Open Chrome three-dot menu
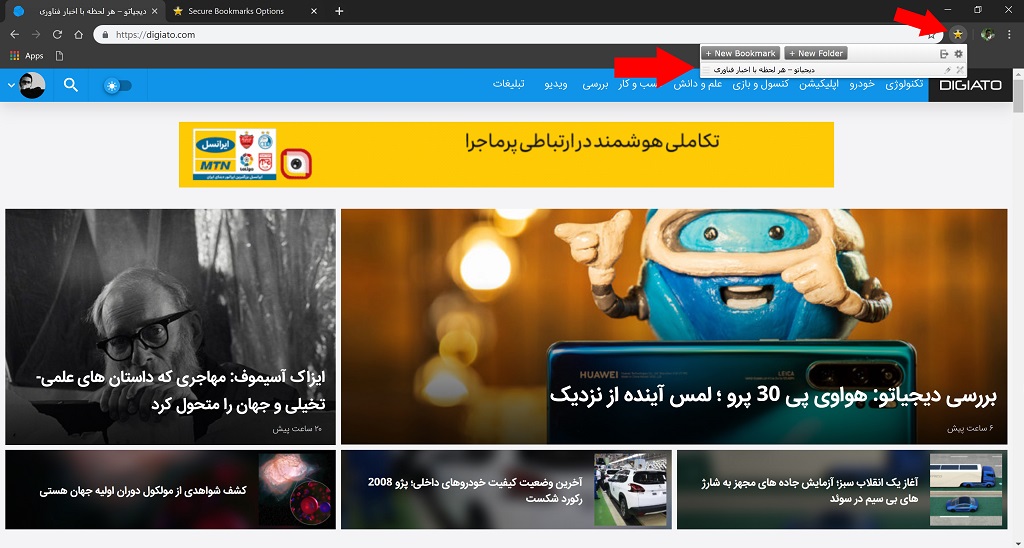 coord(1009,35)
